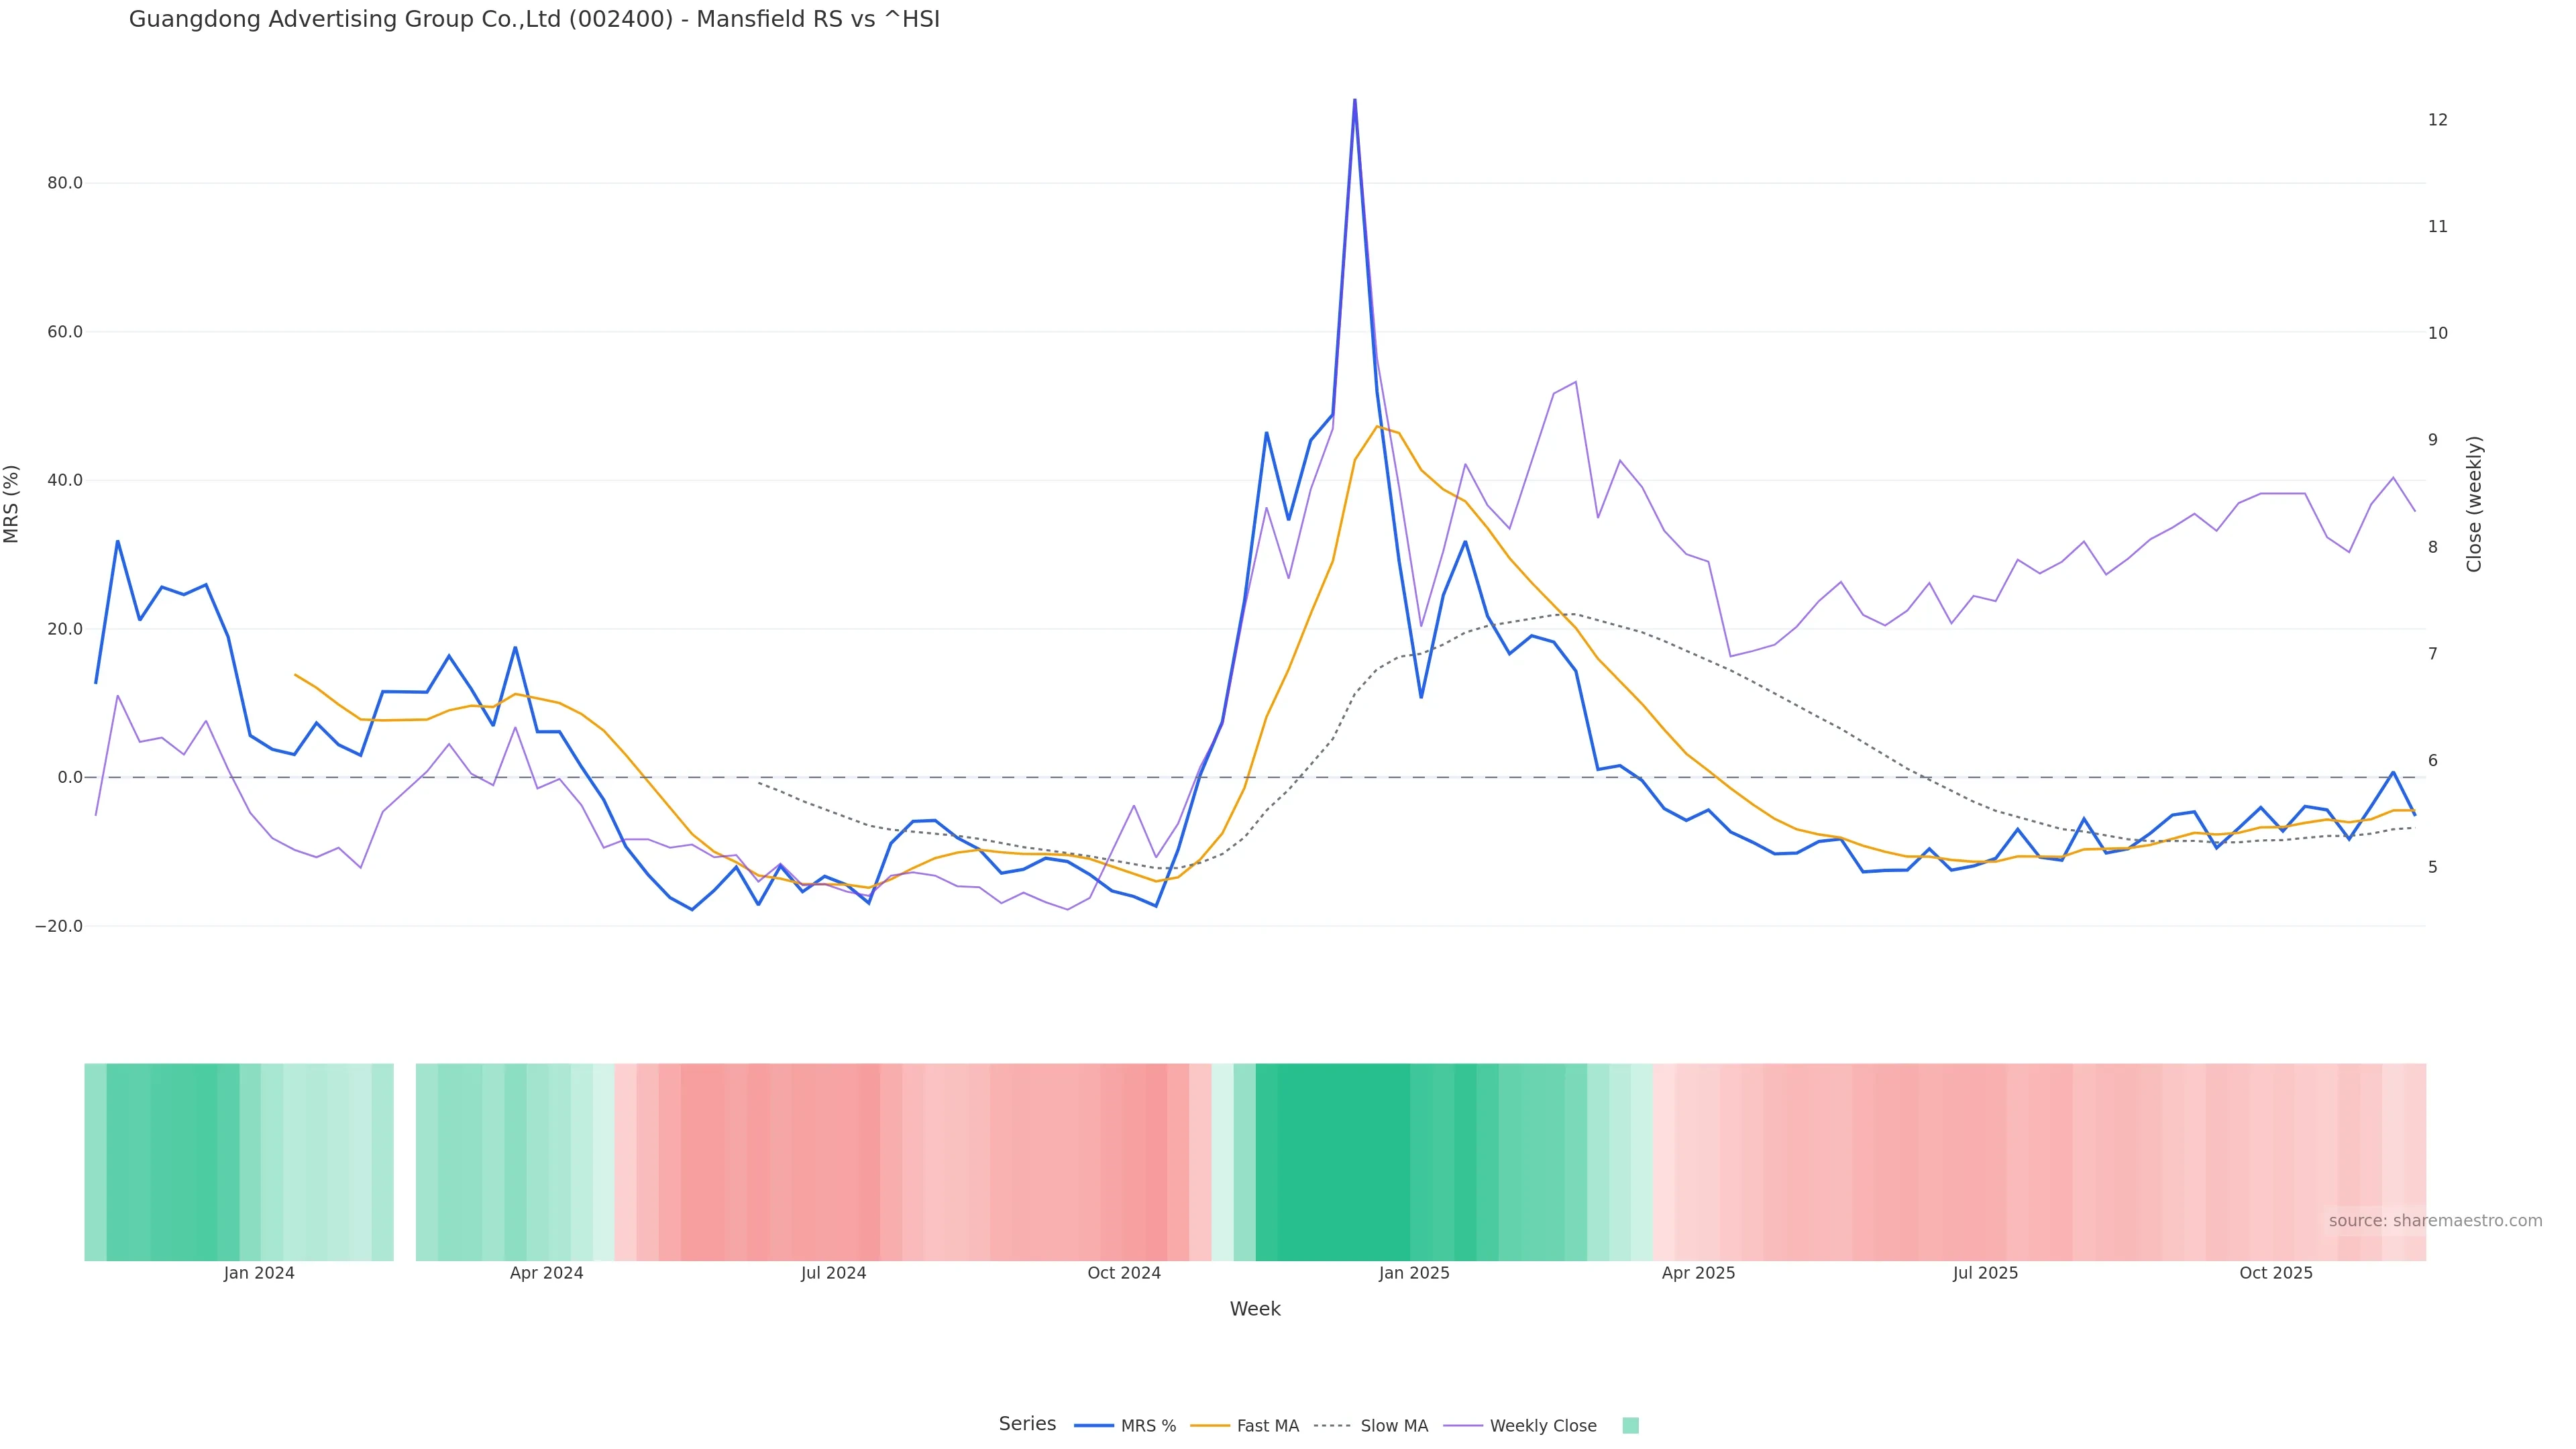The image size is (2576, 1449).
Task: Click the white gap in the heatmap strip
Action: (404, 1162)
